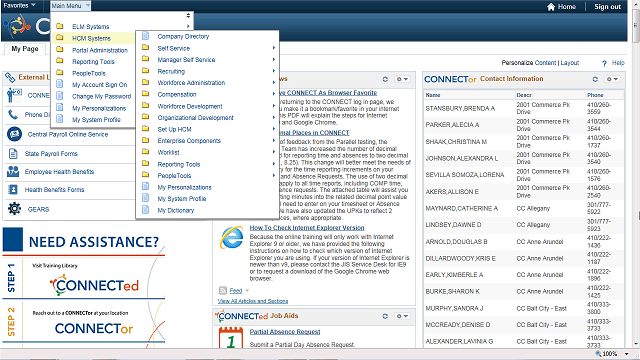The height and width of the screenshot is (360, 640).
Task: Refresh the CONNECTed Job Aids pagelet
Action: 385,316
